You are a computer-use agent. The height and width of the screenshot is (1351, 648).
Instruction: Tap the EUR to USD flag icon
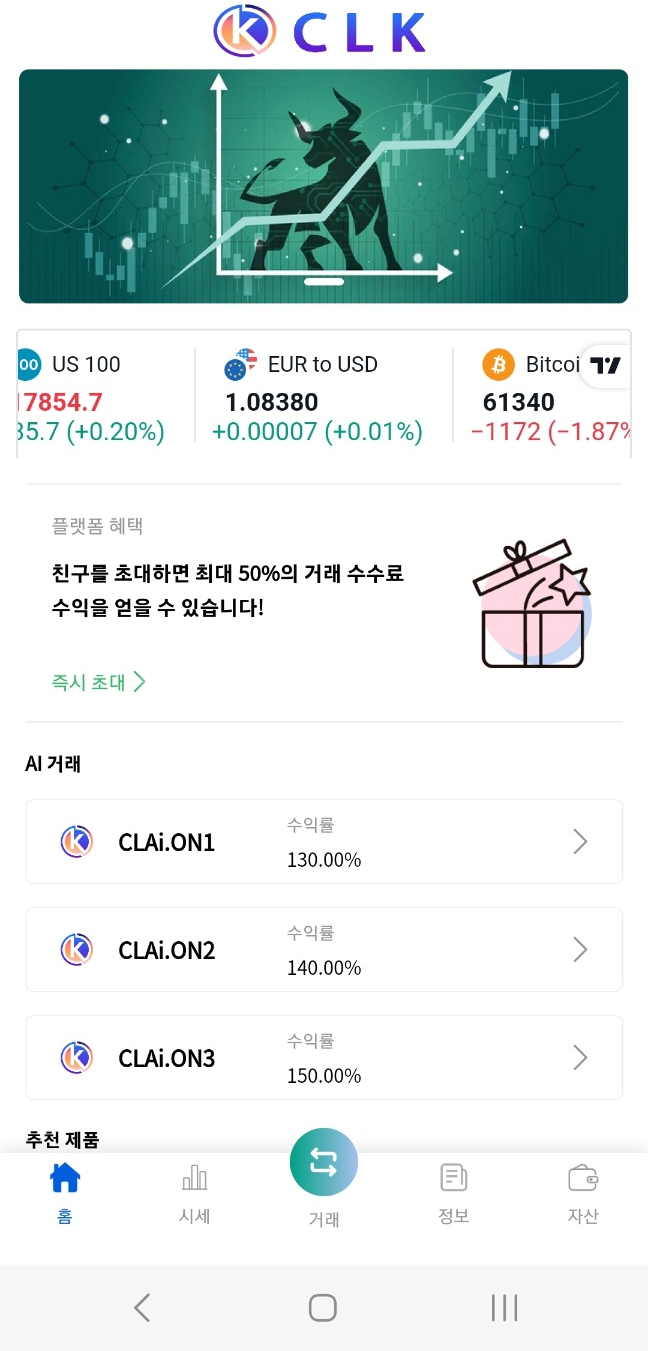[240, 365]
